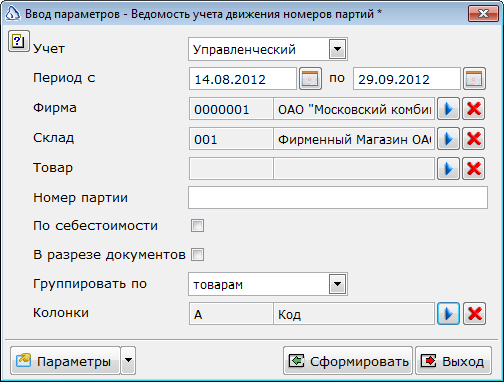Image resolution: width=504 pixels, height=382 pixels.
Task: Open the help icon near Учет
Action: tap(19, 41)
